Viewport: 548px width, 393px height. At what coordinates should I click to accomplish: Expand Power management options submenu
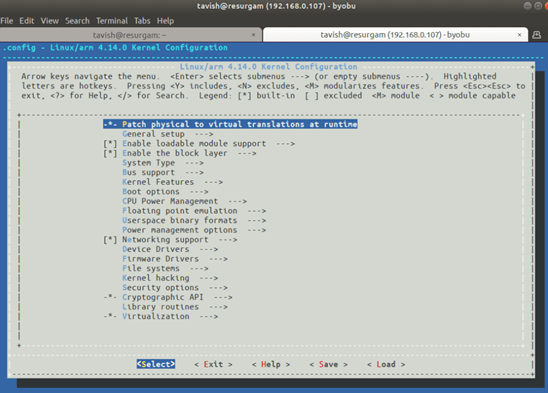[x=194, y=230]
